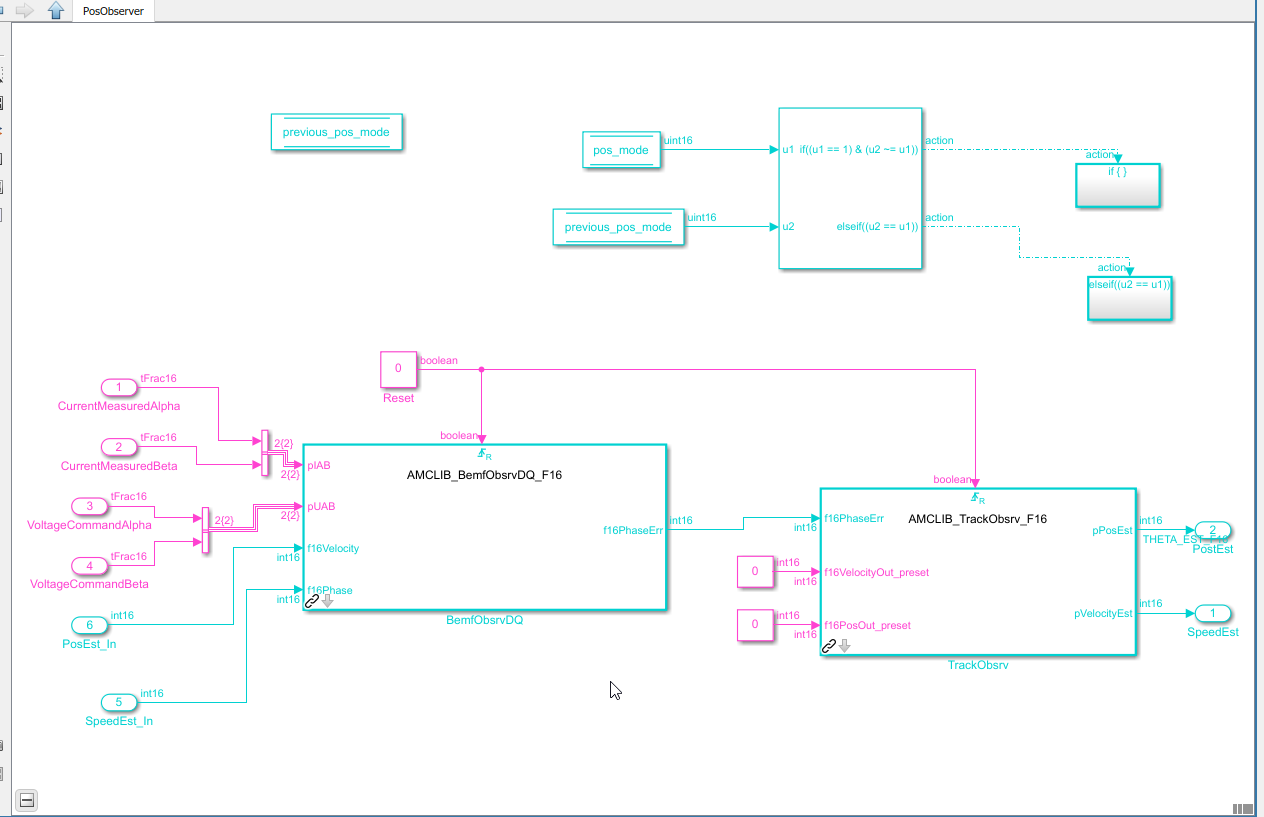The height and width of the screenshot is (817, 1264).
Task: Select the if { } action subsystem
Action: point(1117,185)
